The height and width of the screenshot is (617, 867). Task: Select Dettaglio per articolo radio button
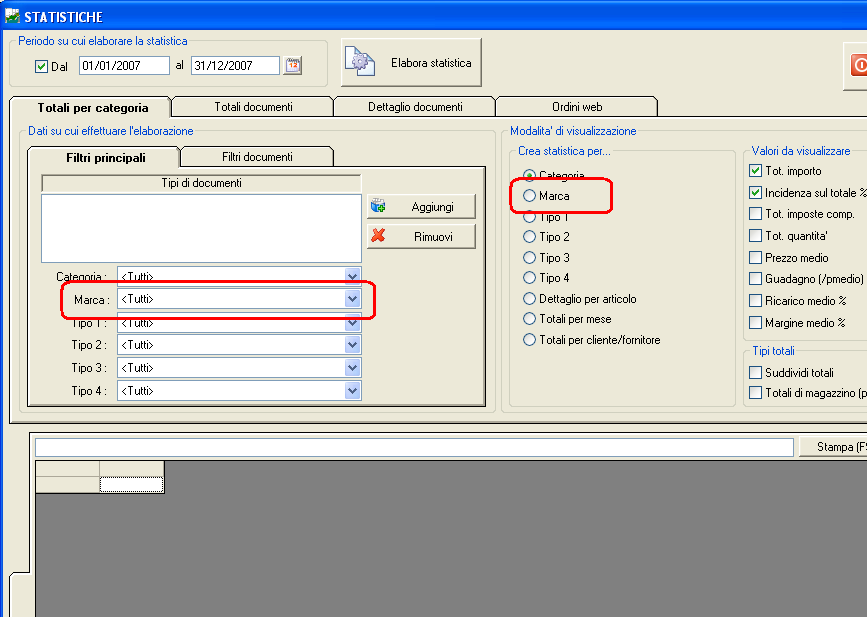(x=529, y=299)
